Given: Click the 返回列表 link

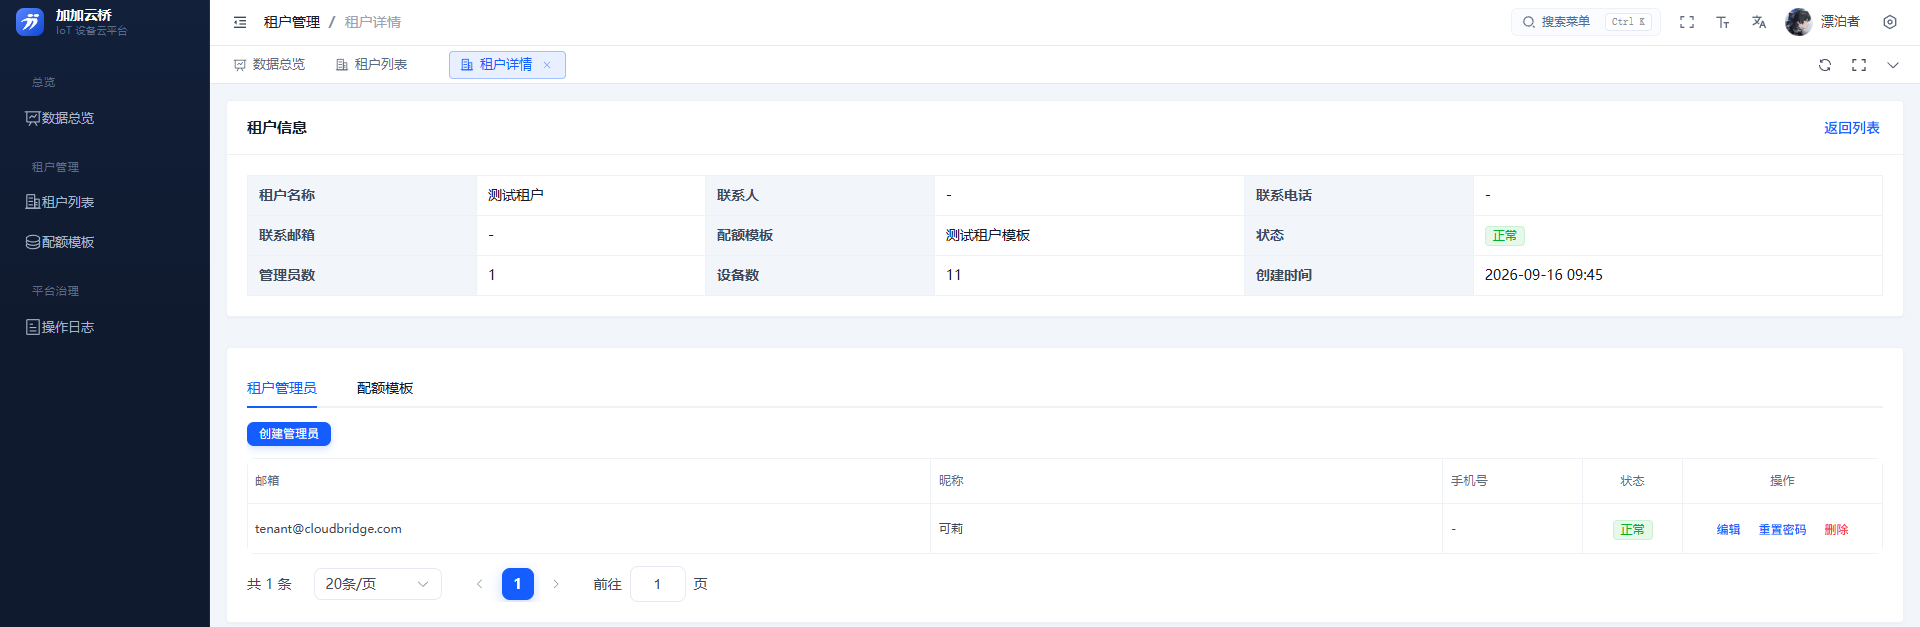Looking at the screenshot, I should point(1852,128).
